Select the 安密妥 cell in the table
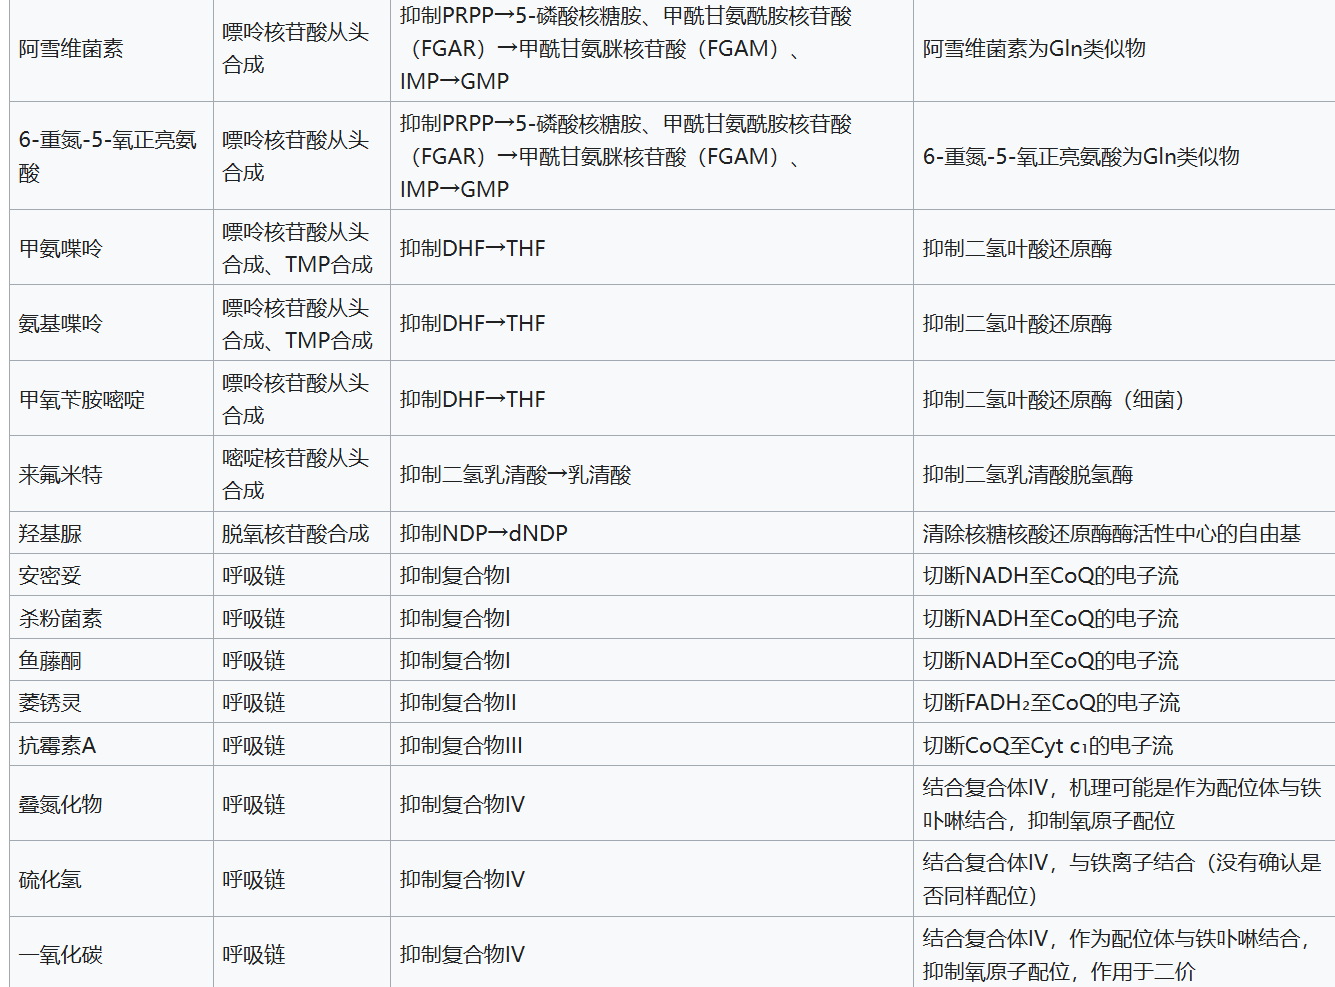 [x=51, y=576]
